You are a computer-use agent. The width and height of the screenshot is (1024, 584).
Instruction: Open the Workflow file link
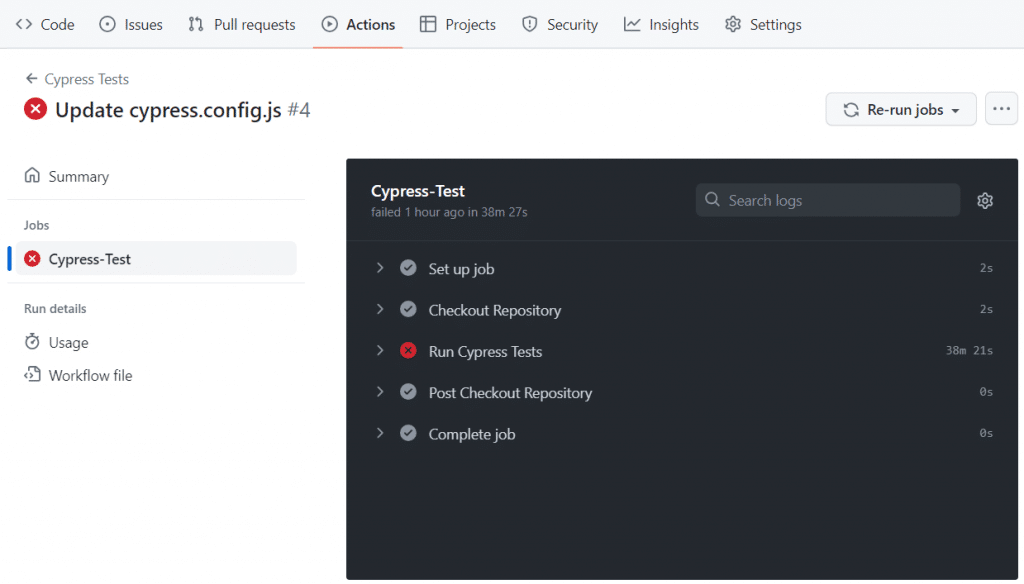pyautogui.click(x=88, y=374)
